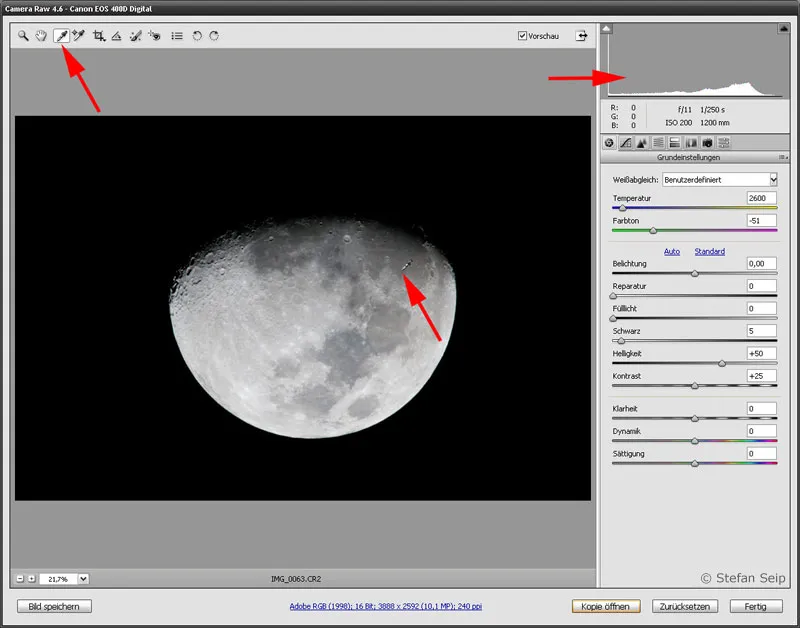Click the Kopie öffnen button
Viewport: 800px width, 628px height.
[606, 606]
